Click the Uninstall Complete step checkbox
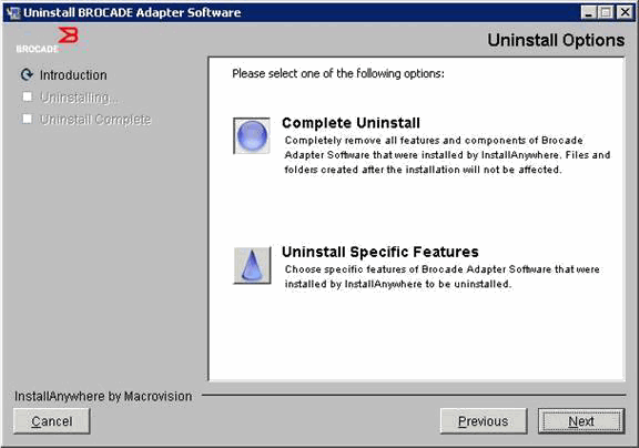The image size is (639, 448). [27, 119]
